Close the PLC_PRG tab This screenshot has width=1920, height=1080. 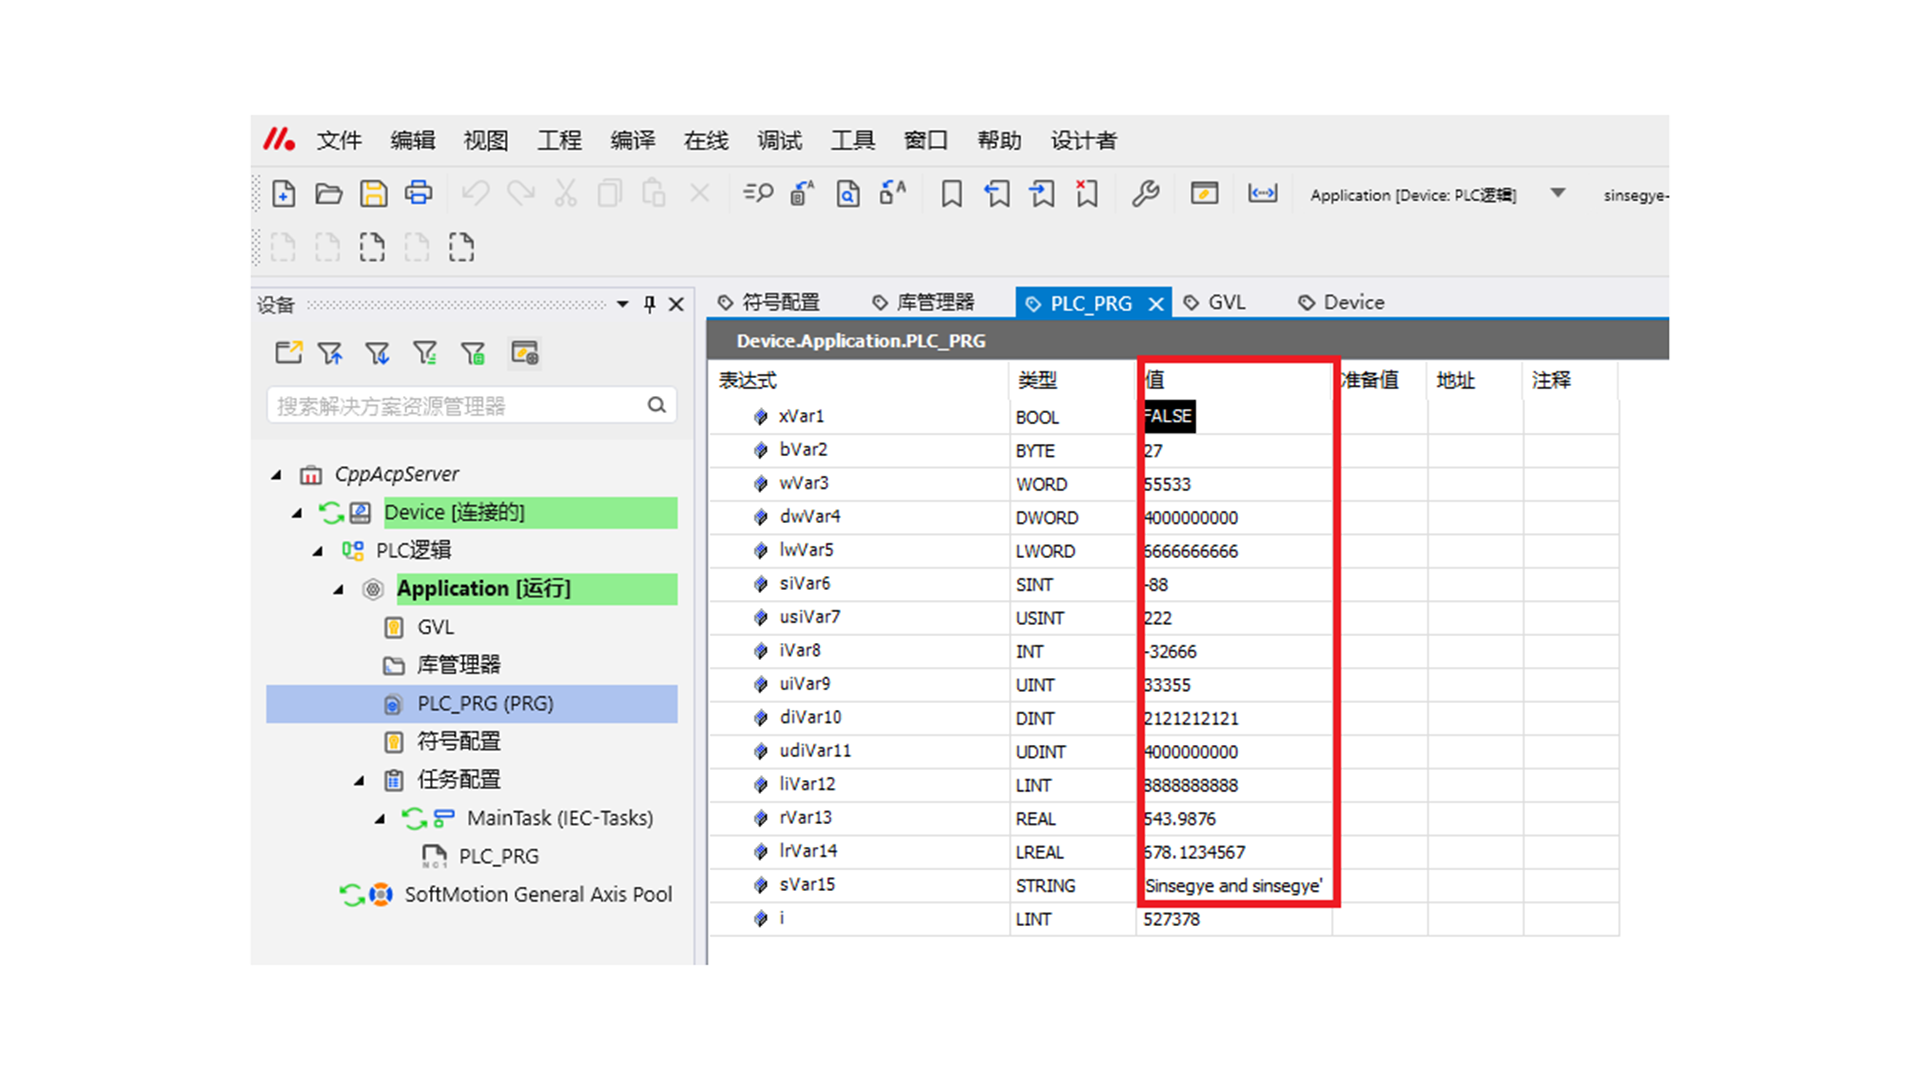(1156, 304)
